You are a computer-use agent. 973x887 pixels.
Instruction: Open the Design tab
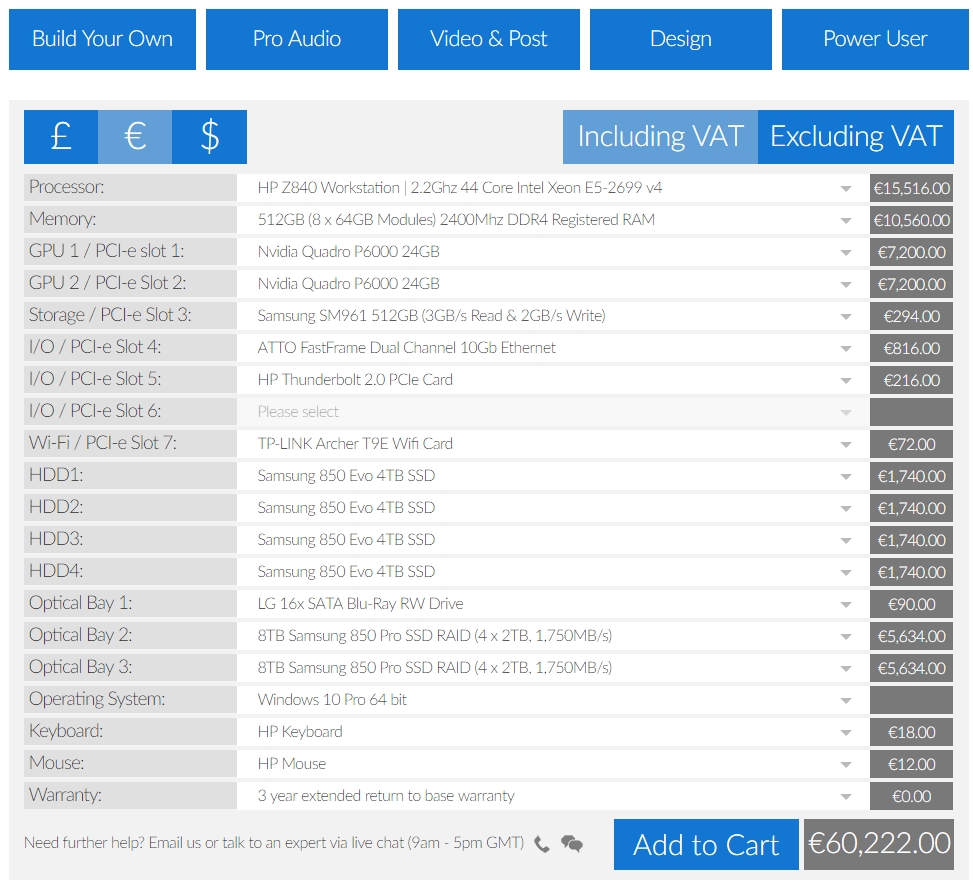coord(681,39)
